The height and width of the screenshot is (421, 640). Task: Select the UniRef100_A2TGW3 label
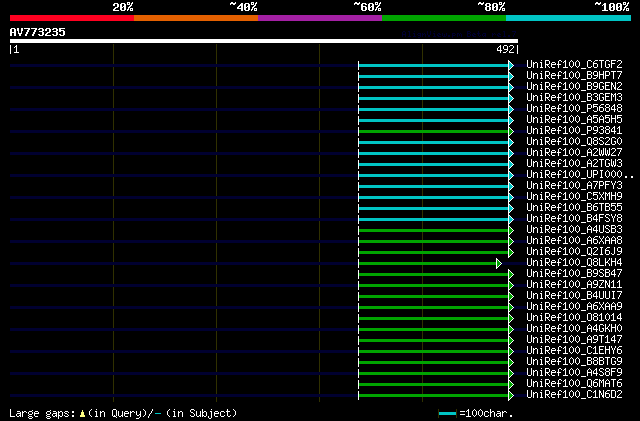tap(574, 164)
